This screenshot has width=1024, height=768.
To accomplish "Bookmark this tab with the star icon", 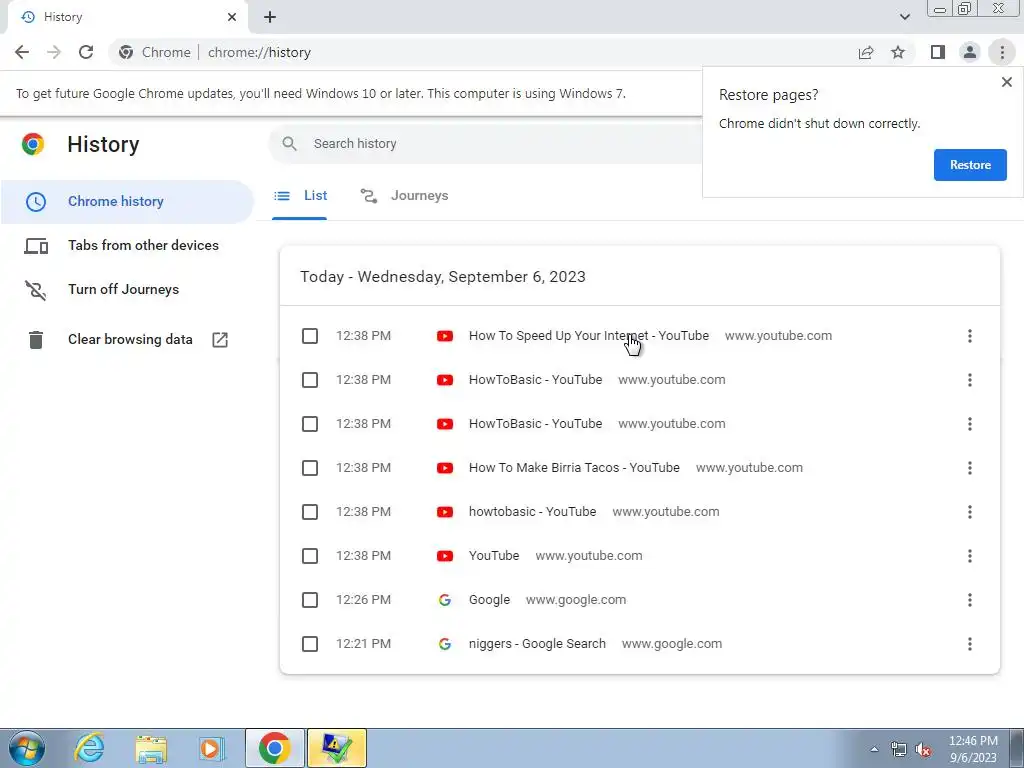I will [x=898, y=52].
